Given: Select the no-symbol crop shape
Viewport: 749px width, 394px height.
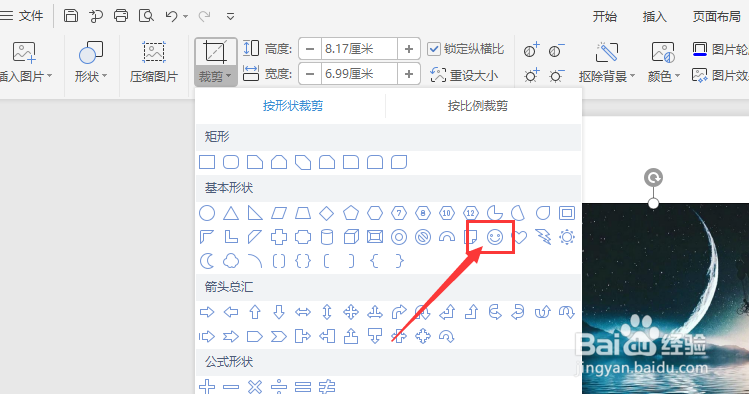Looking at the screenshot, I should pyautogui.click(x=423, y=237).
